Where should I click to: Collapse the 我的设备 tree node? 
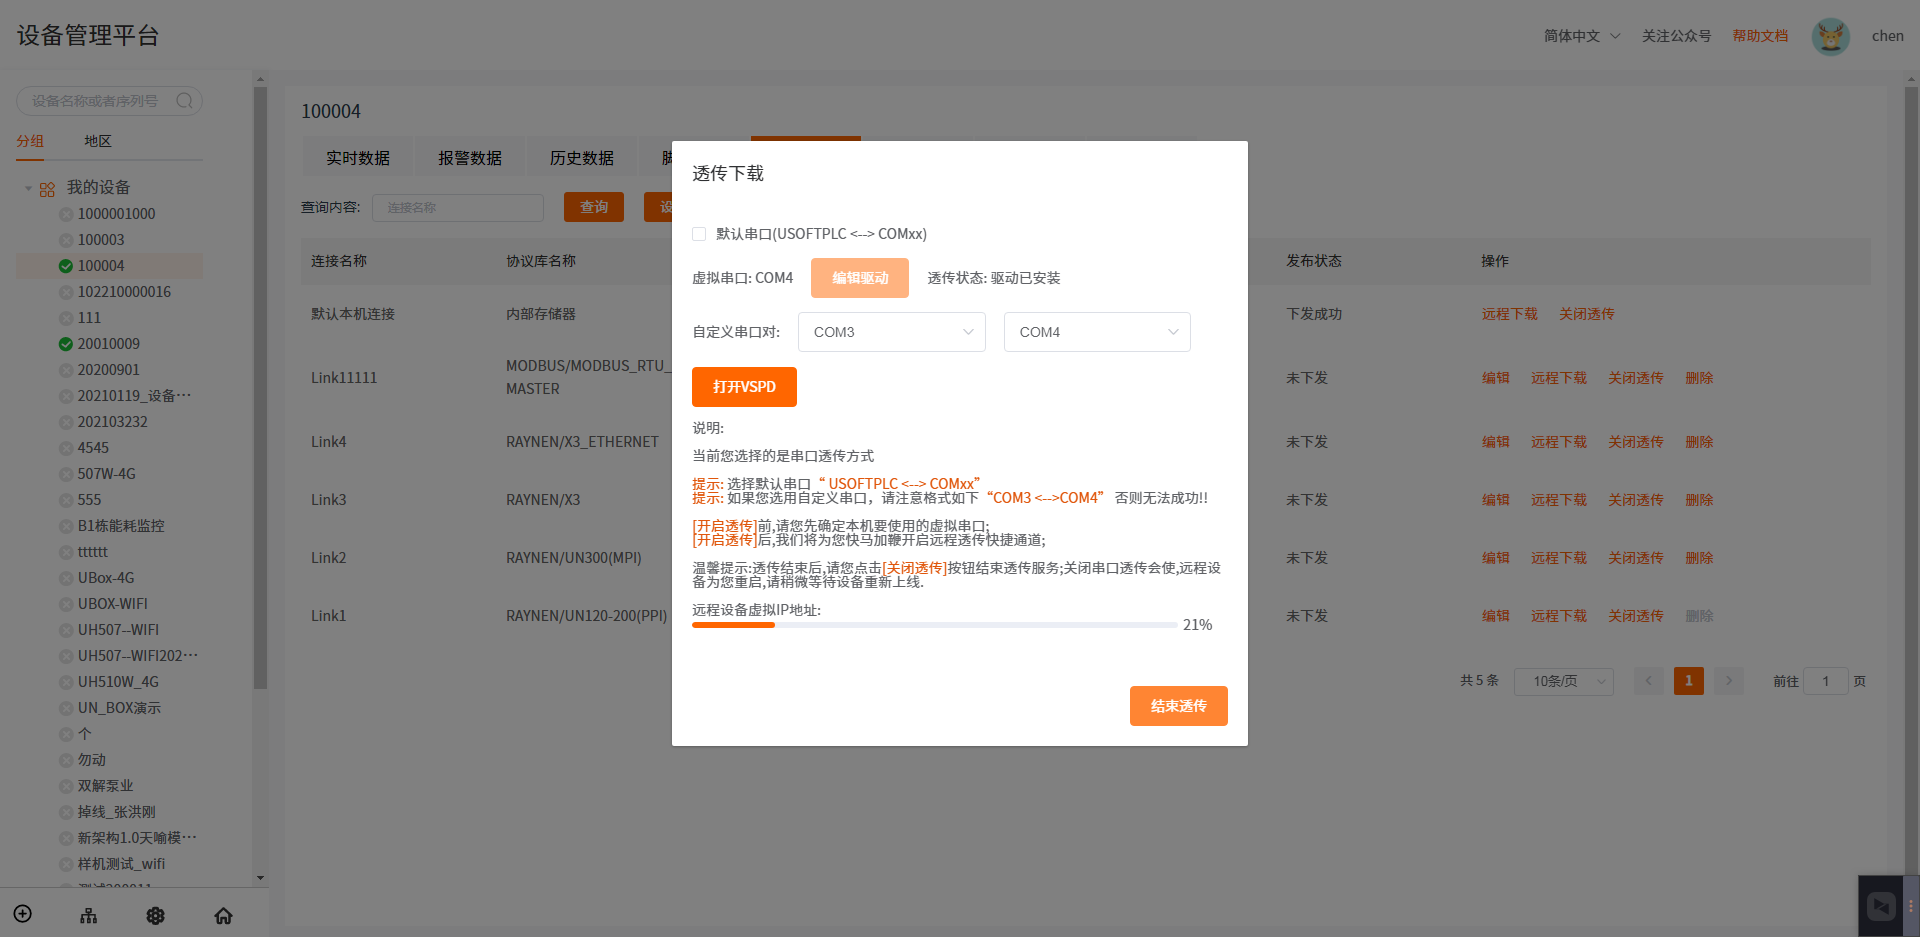(29, 188)
